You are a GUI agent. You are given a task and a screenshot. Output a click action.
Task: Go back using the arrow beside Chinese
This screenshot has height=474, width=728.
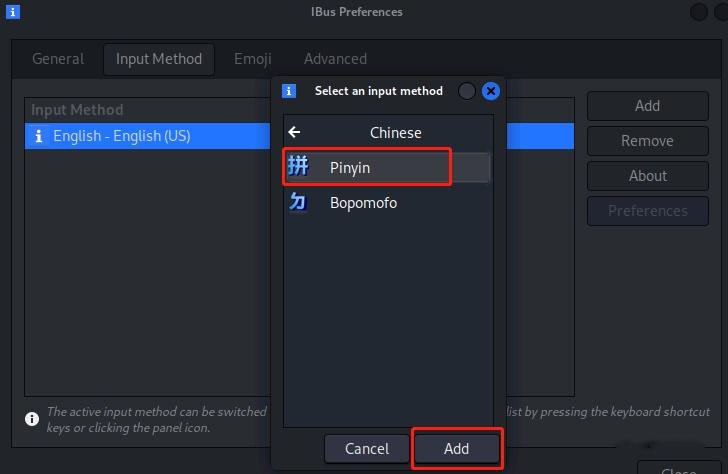[294, 132]
